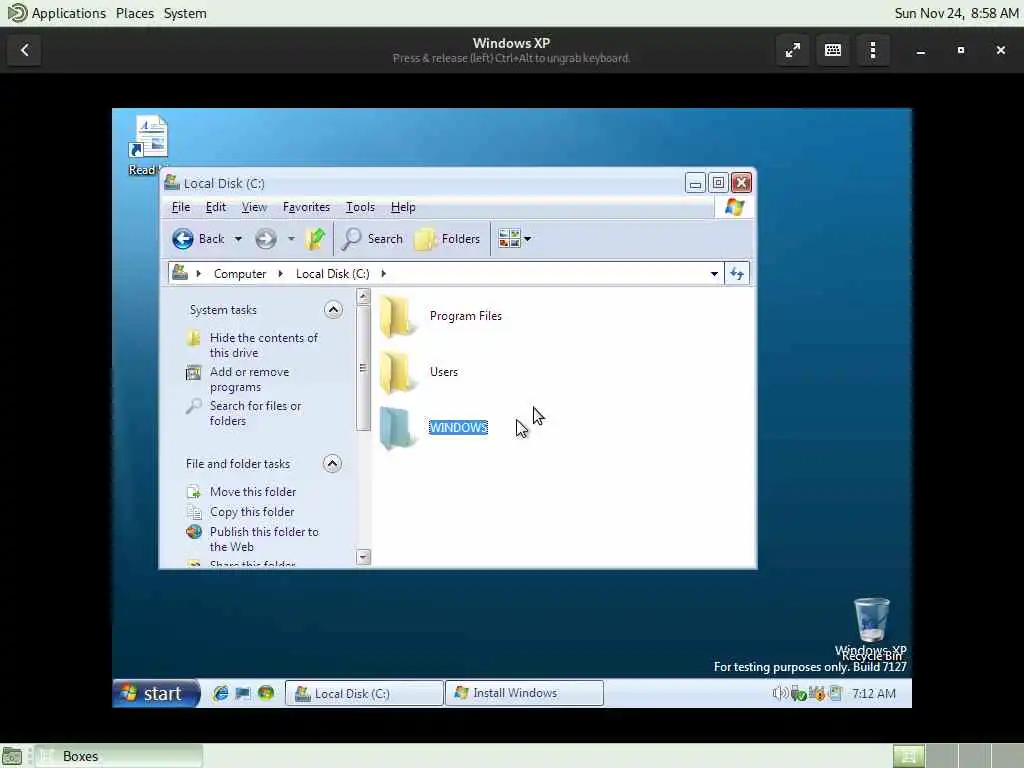Screen dimensions: 1024x768
Task: Expand arrow after Computer breadcrumb
Action: pos(281,274)
